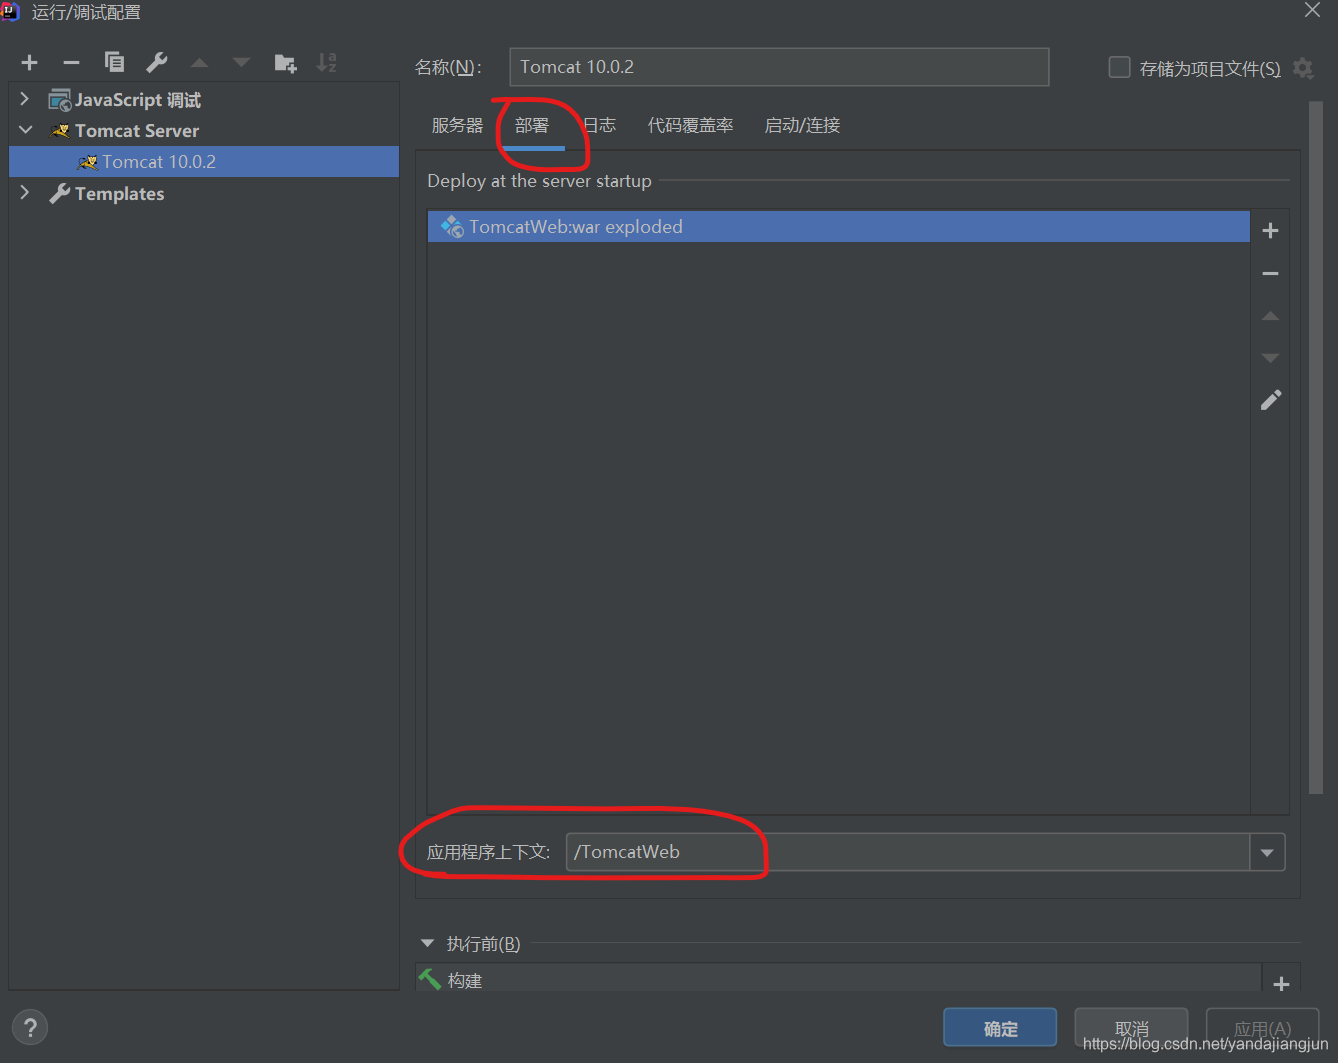Click the 应用程序上下文 label
The width and height of the screenshot is (1338, 1063).
tap(488, 852)
